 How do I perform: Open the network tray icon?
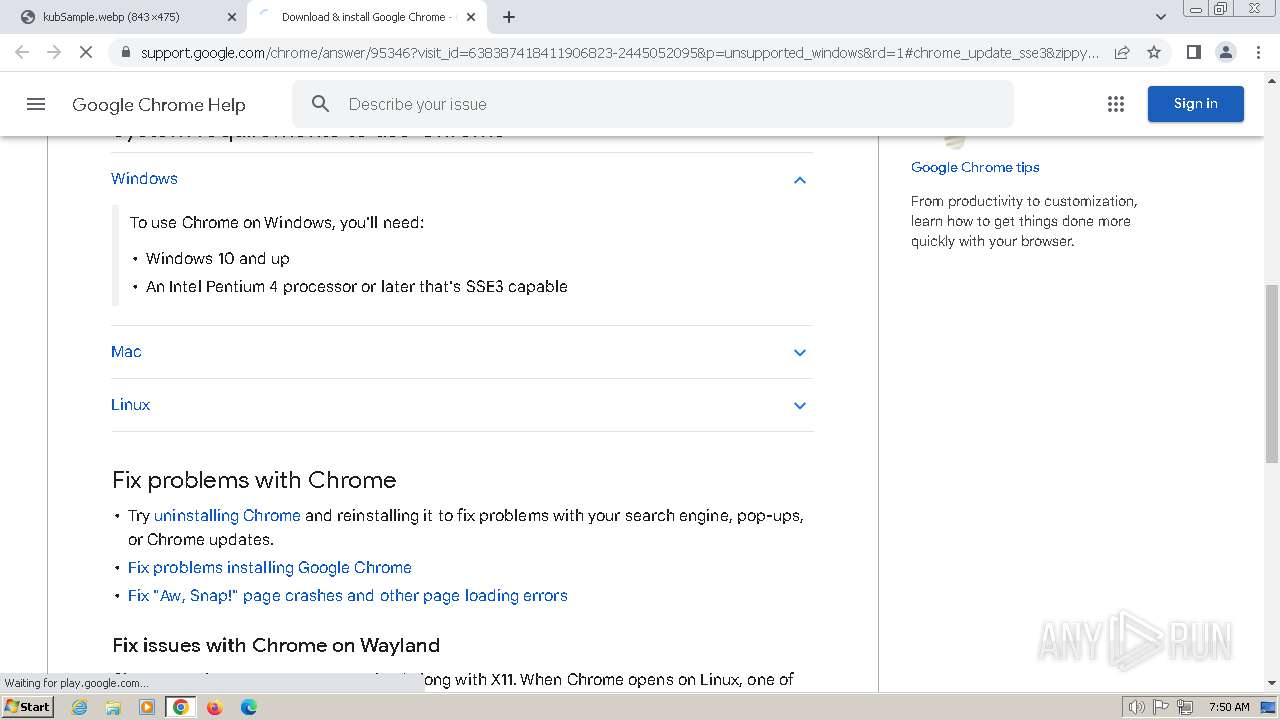pyautogui.click(x=1186, y=707)
